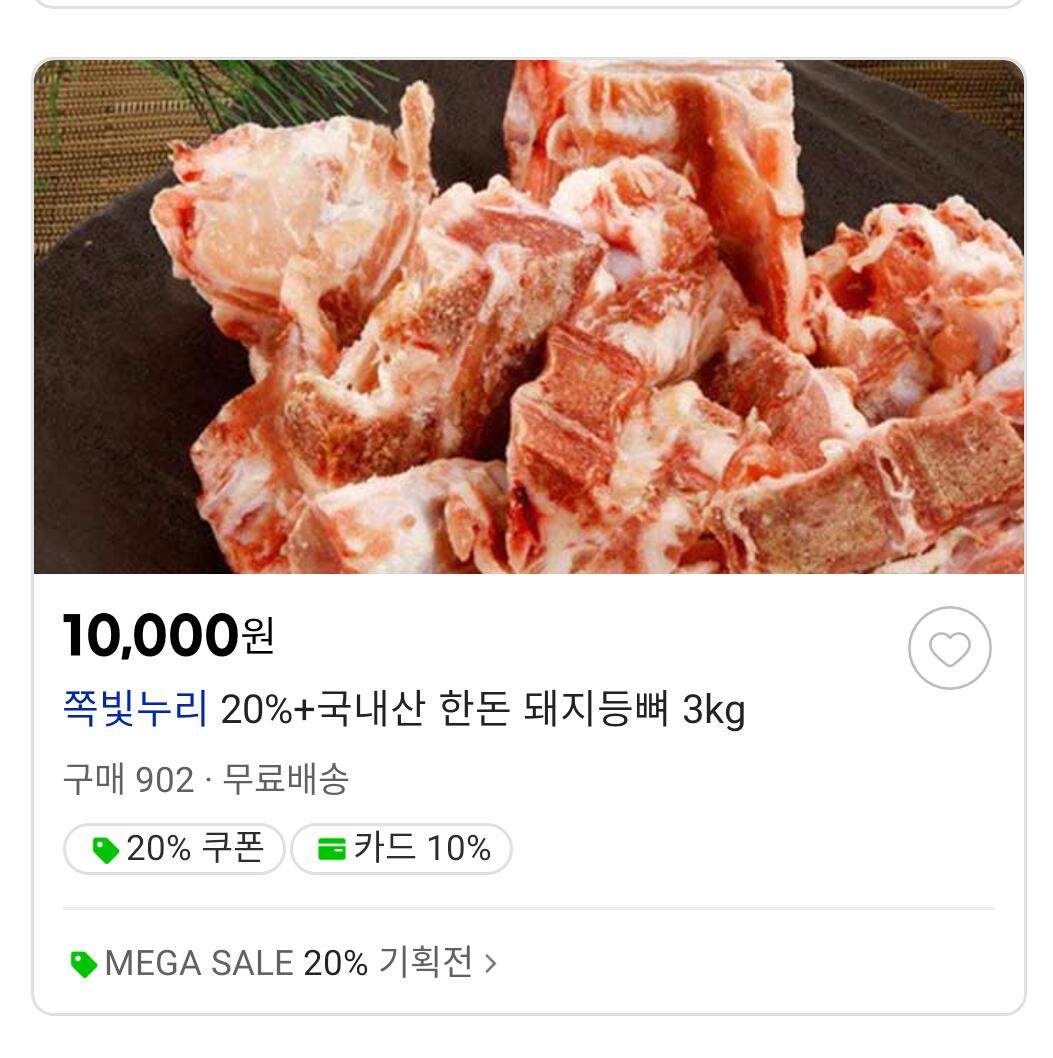Screen dimensions: 1053x1058
Task: Click the green tag icon beside MEGA SALE
Action: pyautogui.click(x=84, y=964)
